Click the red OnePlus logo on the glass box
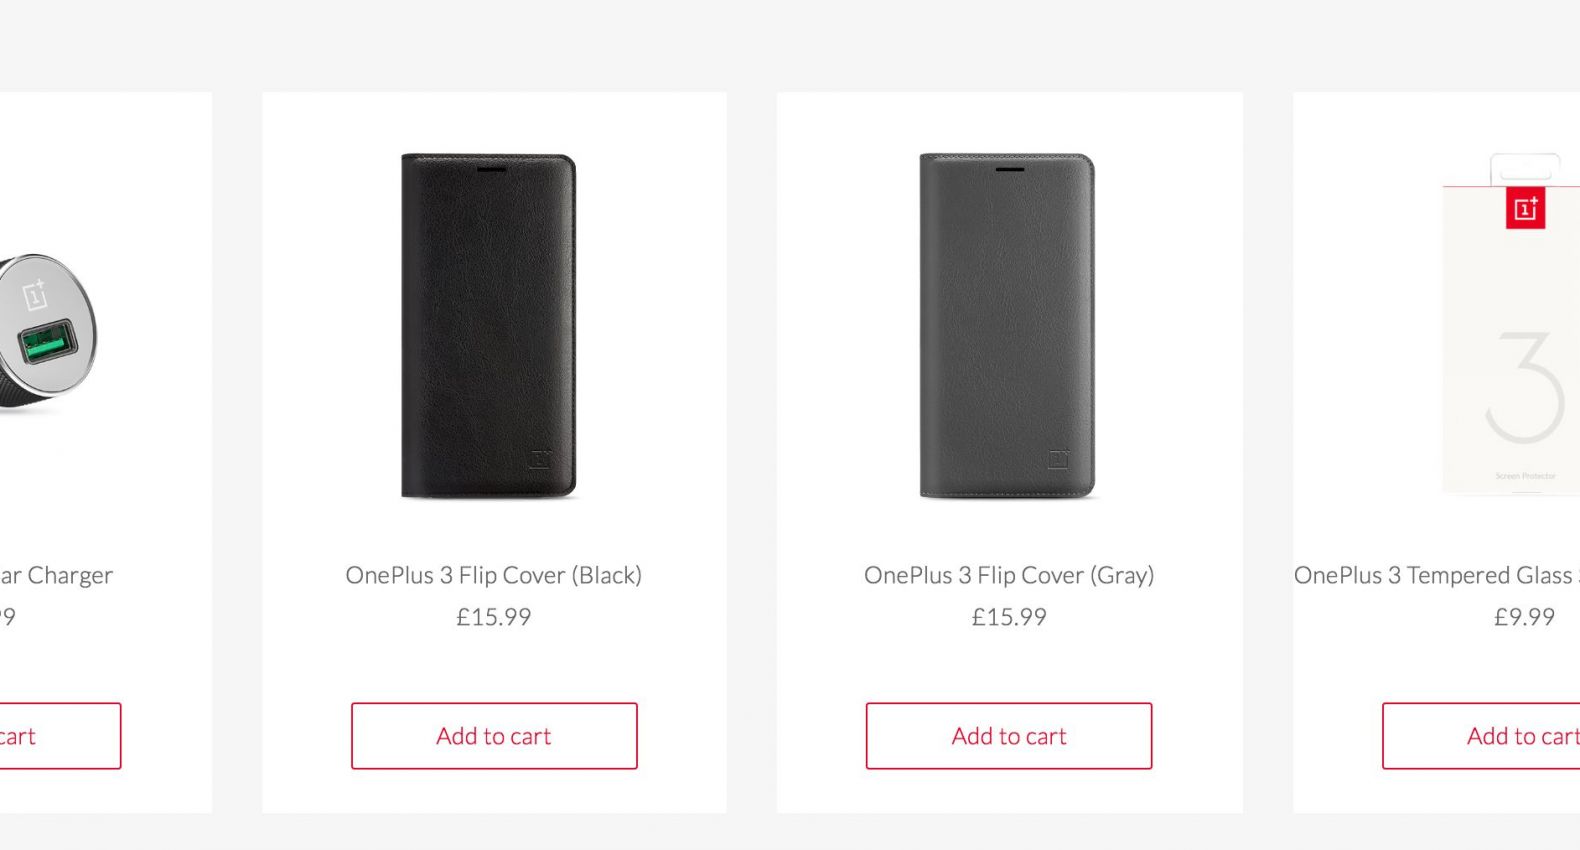 click(1525, 209)
